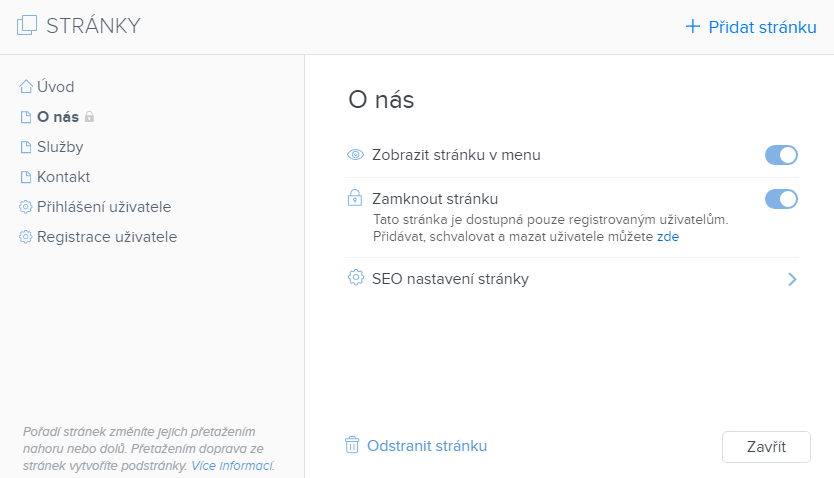The height and width of the screenshot is (478, 834).
Task: Click the home icon next to Úvod
Action: coord(26,87)
